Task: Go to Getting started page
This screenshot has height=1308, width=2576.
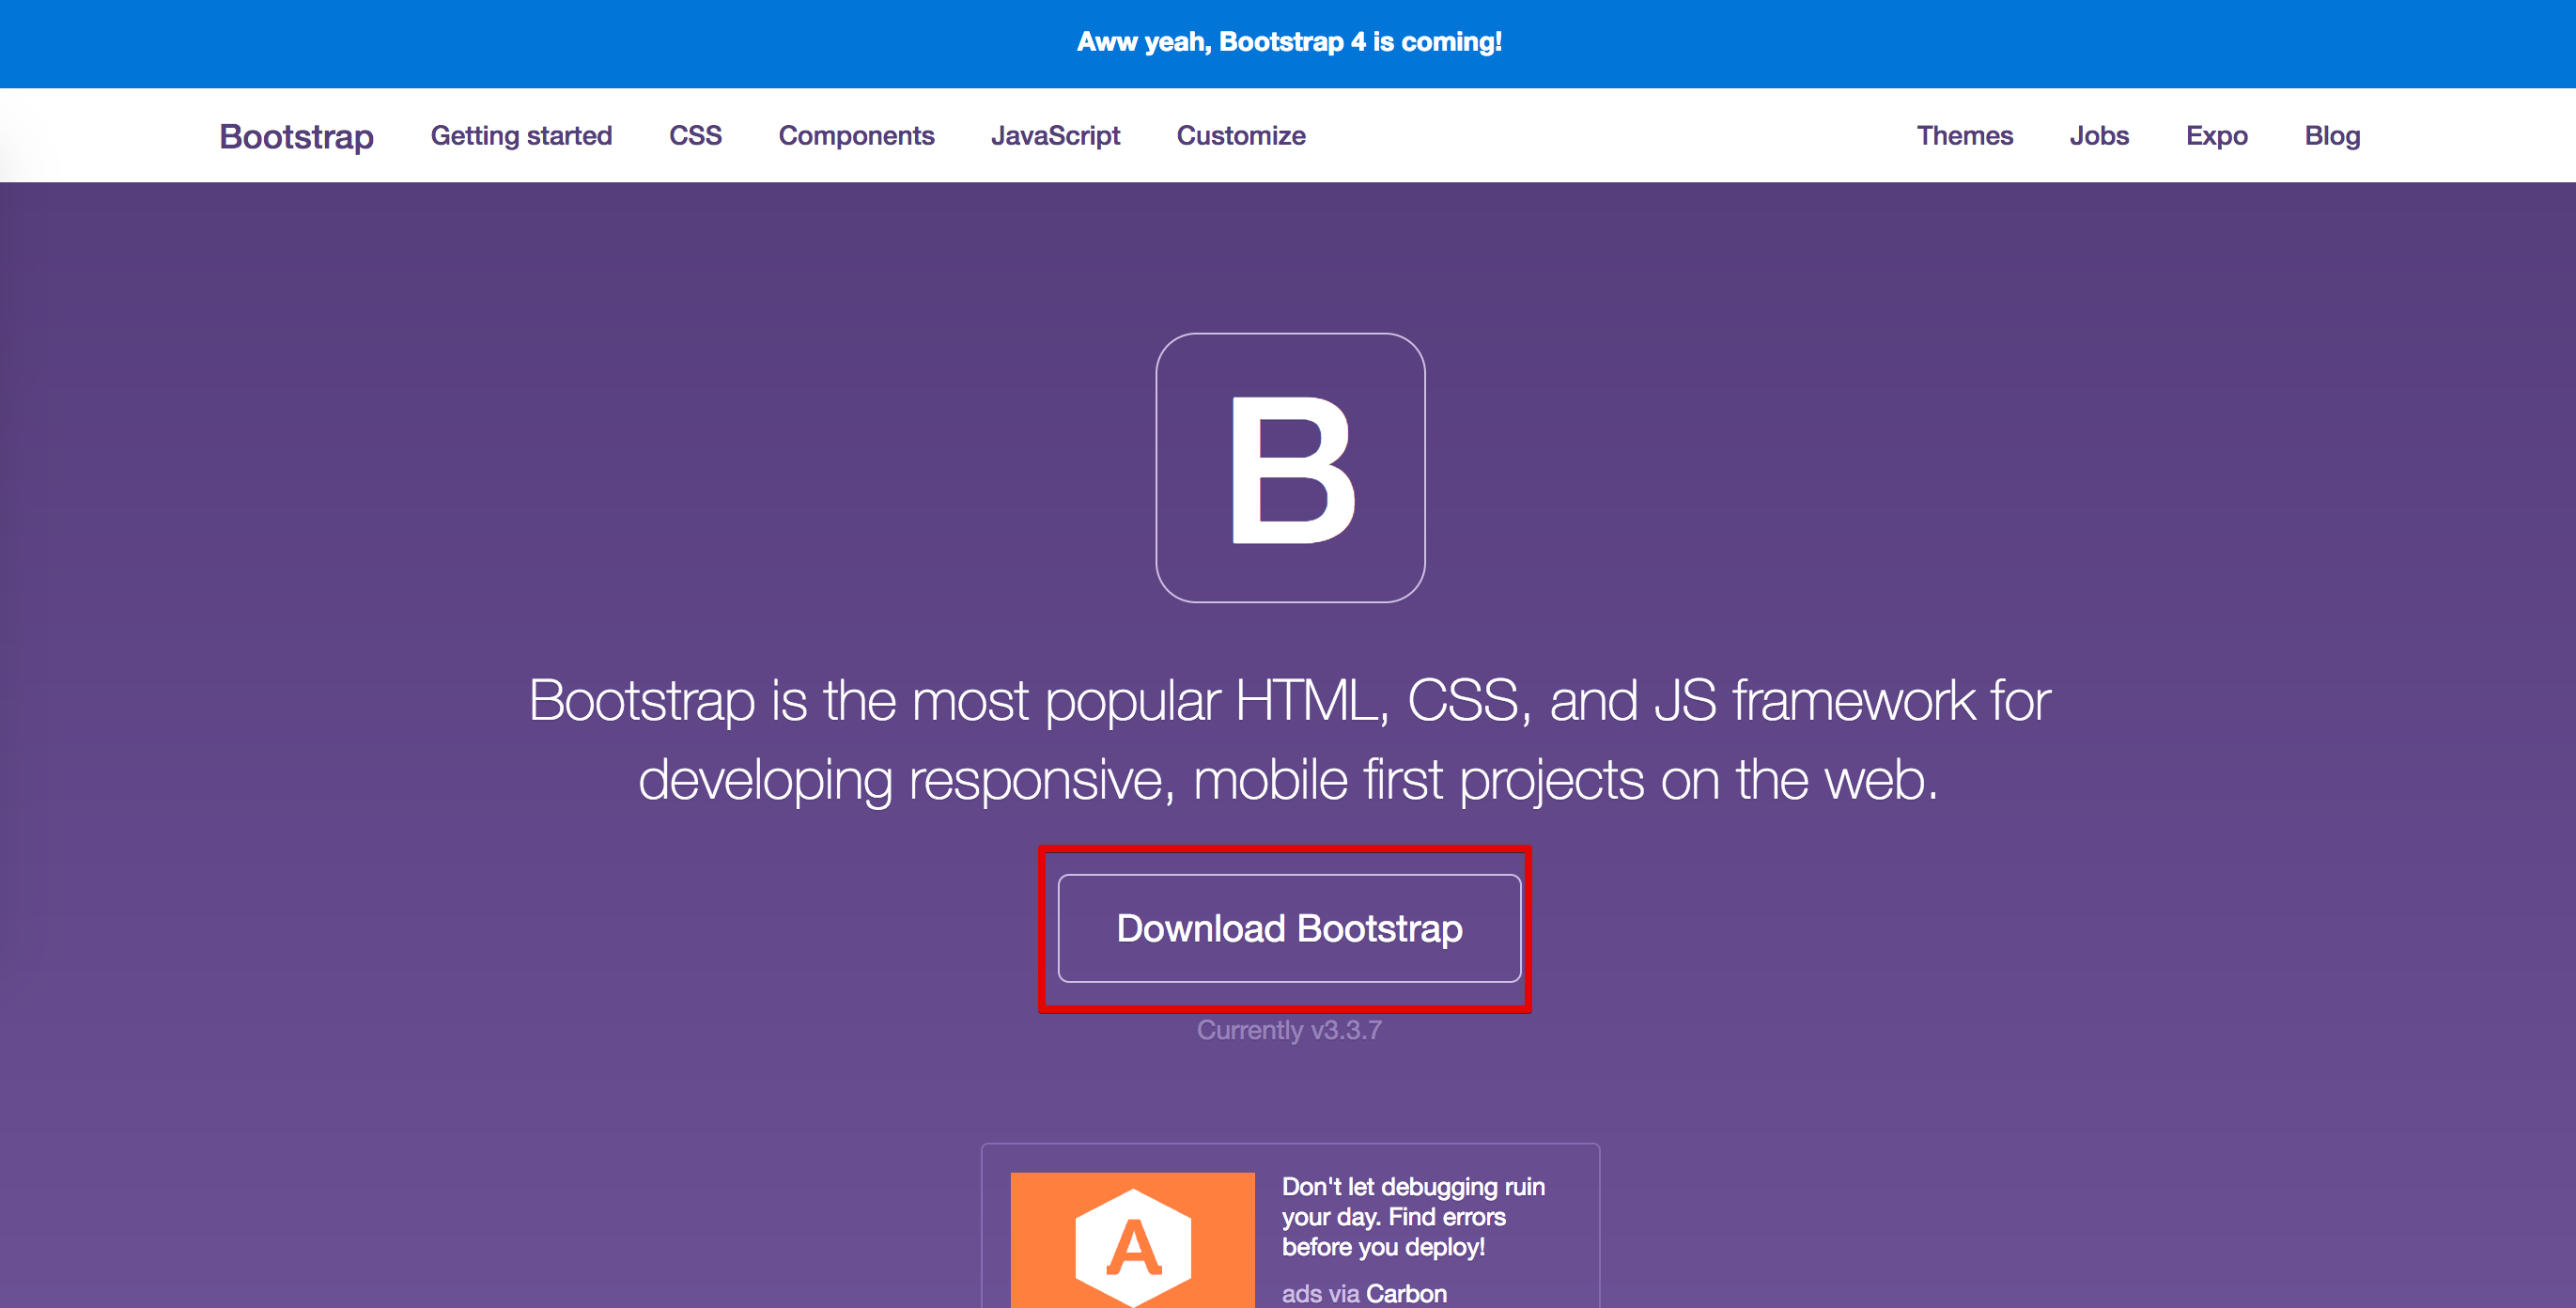Action: [521, 136]
